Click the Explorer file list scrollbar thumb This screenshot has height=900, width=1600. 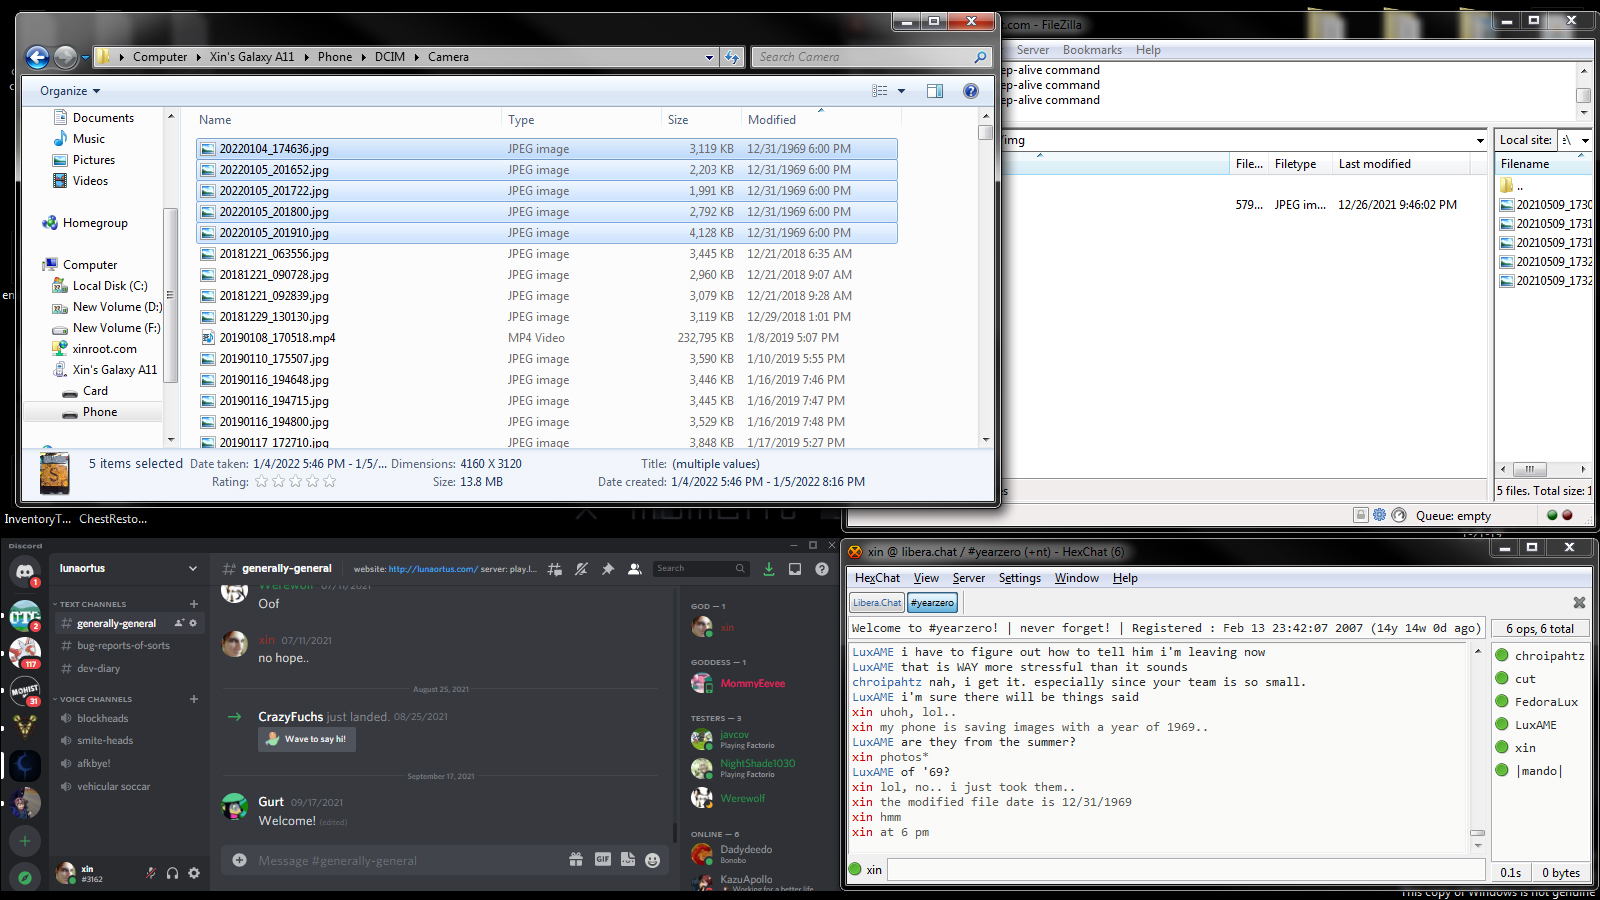pyautogui.click(x=986, y=132)
